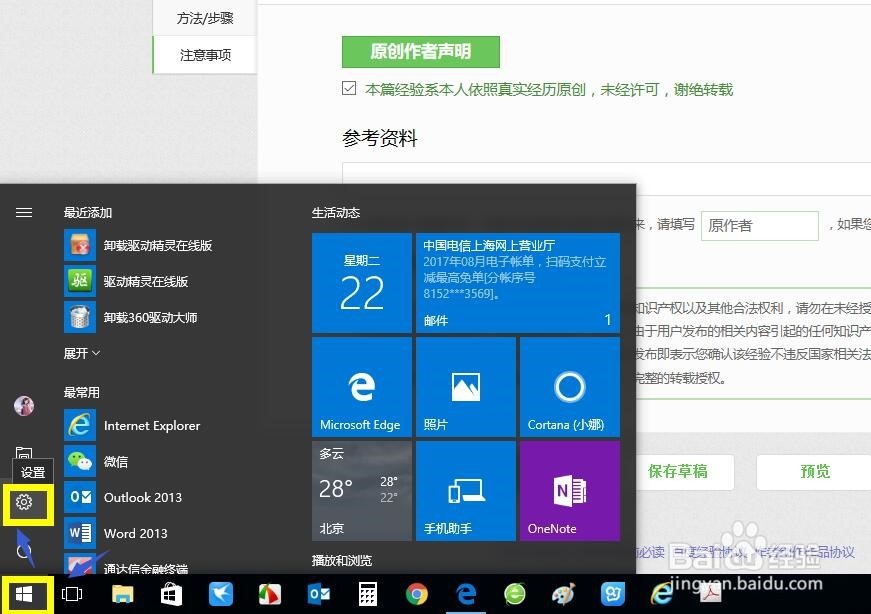Viewport: 871px width, 614px height.
Task: Click the 原作者 input field
Action: coord(760,225)
